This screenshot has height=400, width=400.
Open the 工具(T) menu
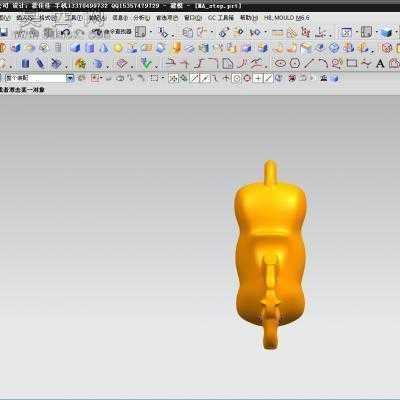(74, 18)
